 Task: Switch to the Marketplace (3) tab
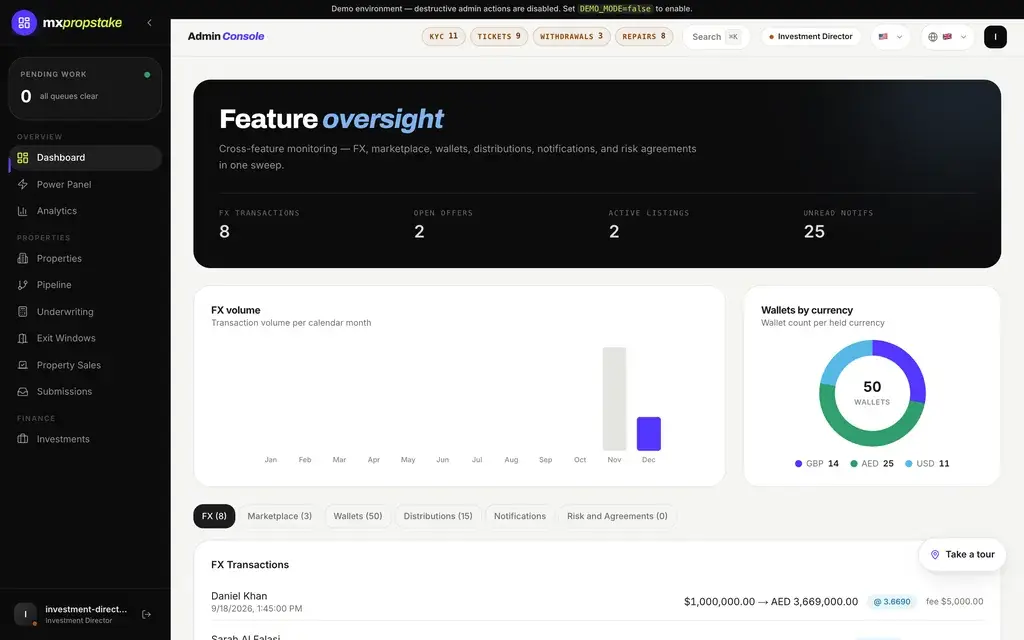tap(280, 516)
